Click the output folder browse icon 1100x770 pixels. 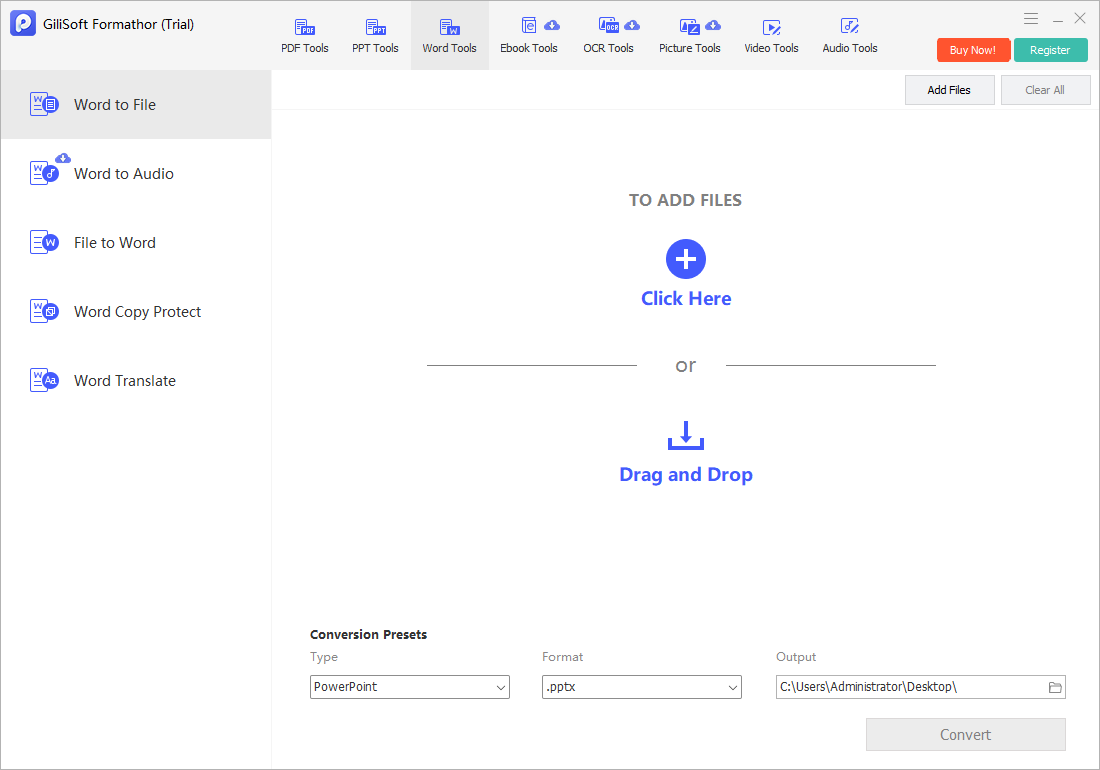pyautogui.click(x=1054, y=687)
